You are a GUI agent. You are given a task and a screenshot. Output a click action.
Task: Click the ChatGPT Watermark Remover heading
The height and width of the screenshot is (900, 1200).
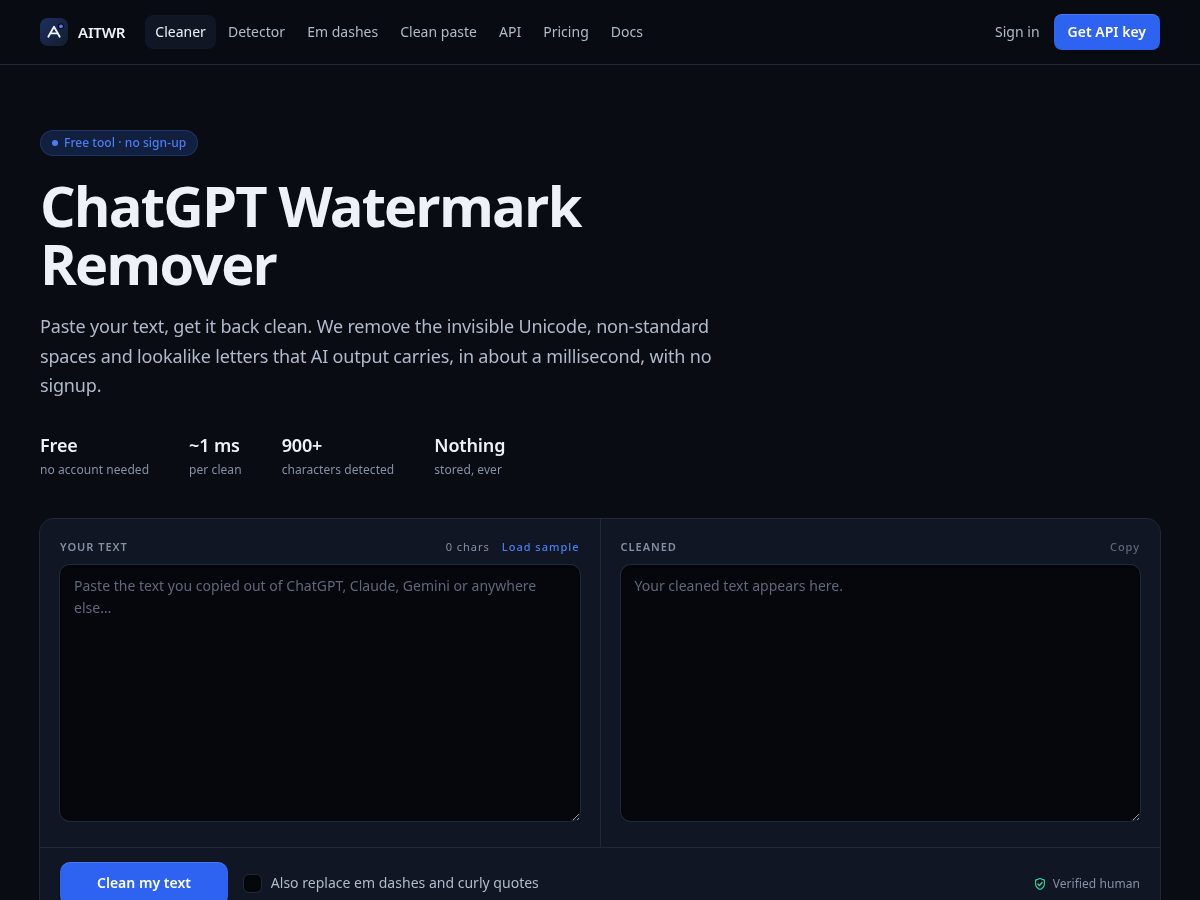coord(311,236)
